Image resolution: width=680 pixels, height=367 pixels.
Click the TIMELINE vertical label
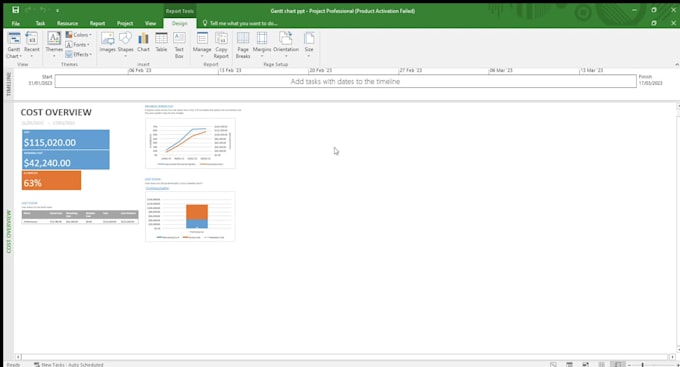pos(8,84)
